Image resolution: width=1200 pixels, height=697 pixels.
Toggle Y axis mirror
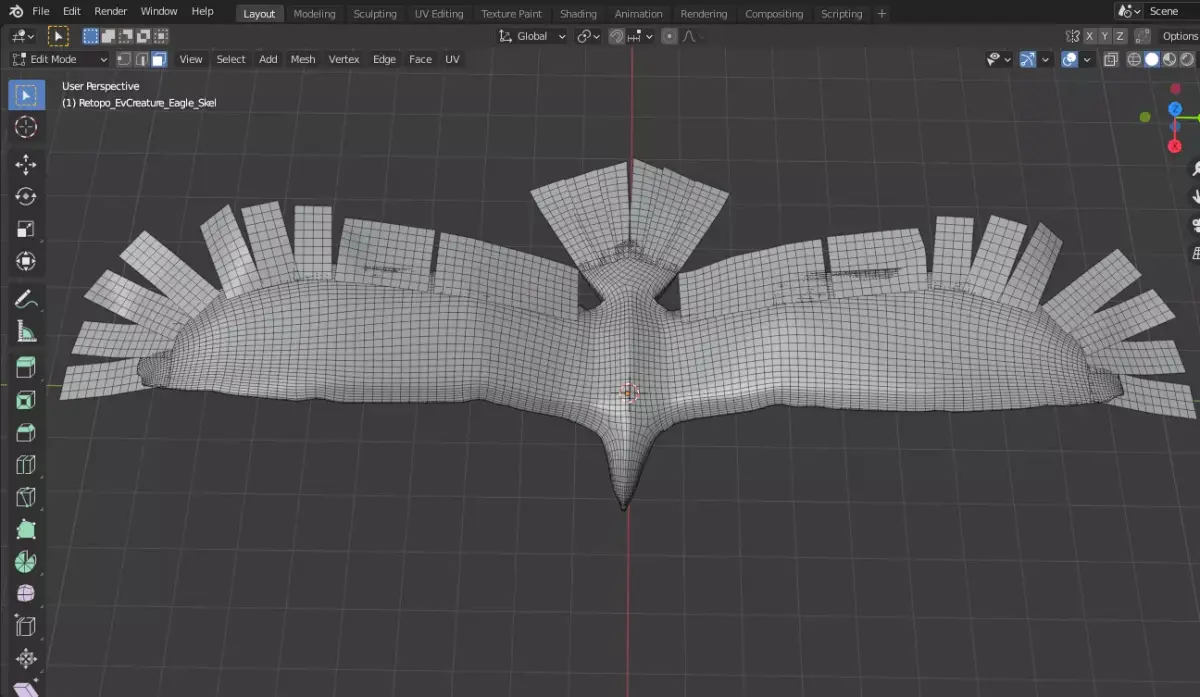coord(1104,36)
